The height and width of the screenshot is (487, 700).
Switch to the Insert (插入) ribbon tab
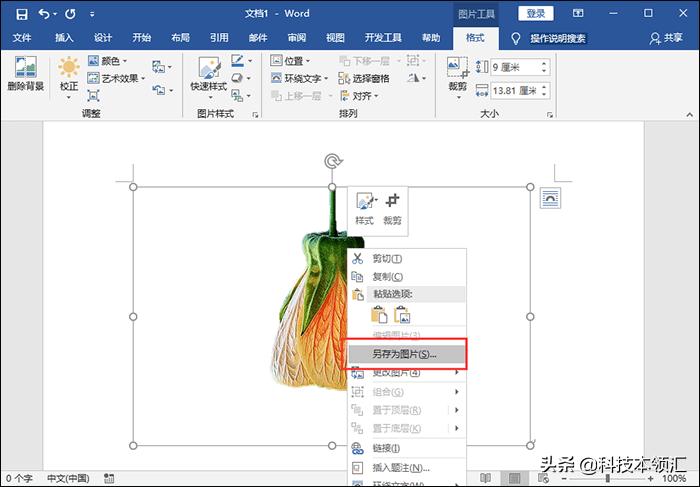(x=64, y=38)
